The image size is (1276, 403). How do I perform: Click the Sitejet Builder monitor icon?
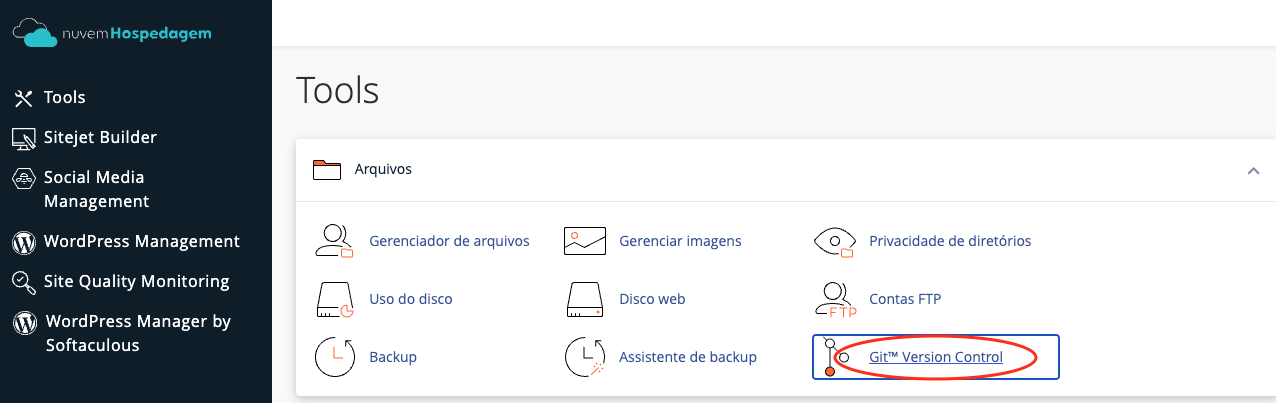(x=24, y=138)
